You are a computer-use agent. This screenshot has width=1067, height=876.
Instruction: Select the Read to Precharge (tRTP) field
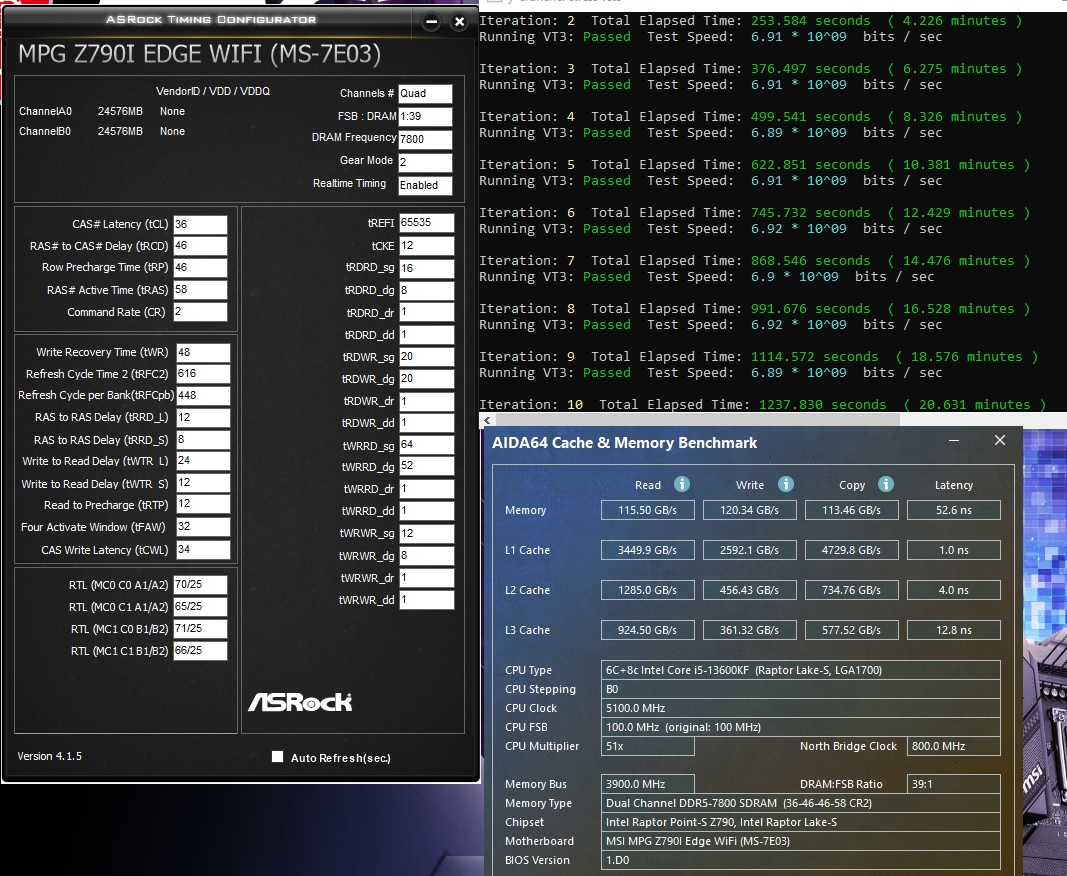(x=203, y=504)
